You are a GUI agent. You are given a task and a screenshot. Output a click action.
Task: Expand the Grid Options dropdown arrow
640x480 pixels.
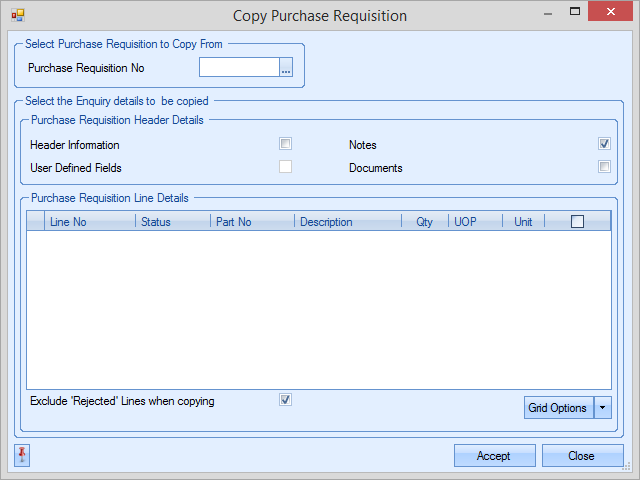click(x=602, y=407)
